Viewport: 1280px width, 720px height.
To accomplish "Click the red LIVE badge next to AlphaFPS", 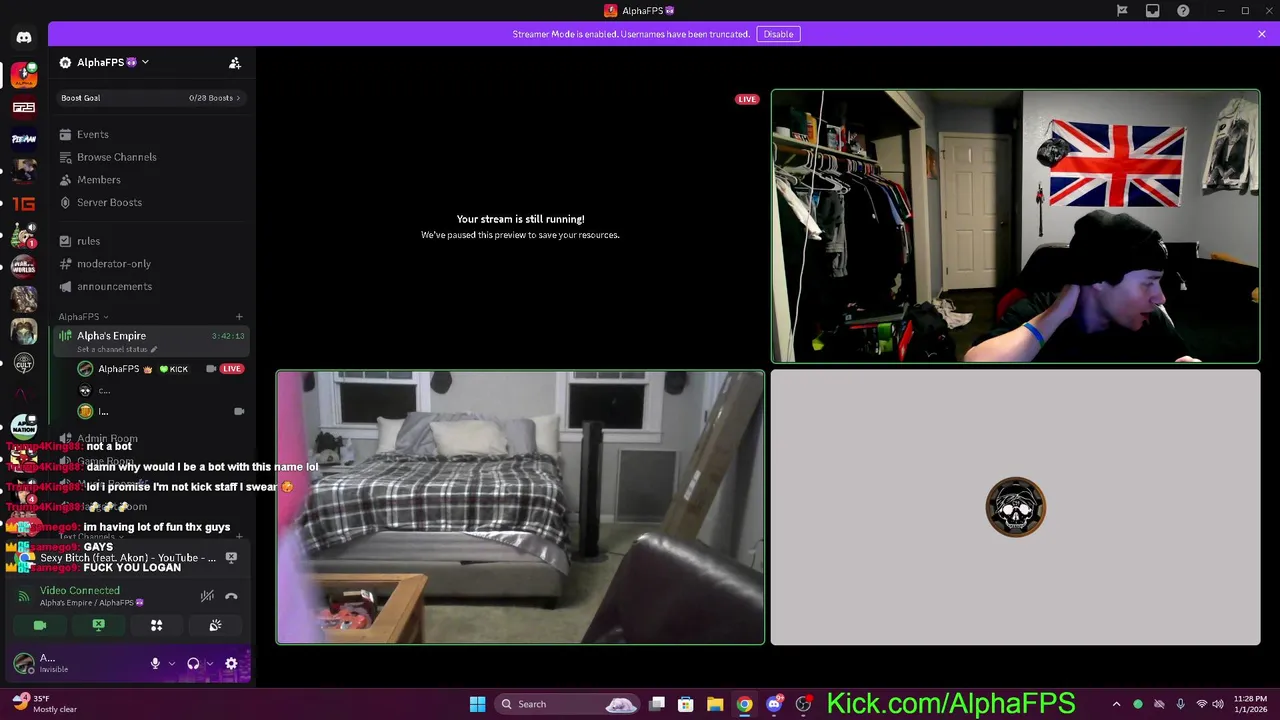I will pyautogui.click(x=232, y=369).
